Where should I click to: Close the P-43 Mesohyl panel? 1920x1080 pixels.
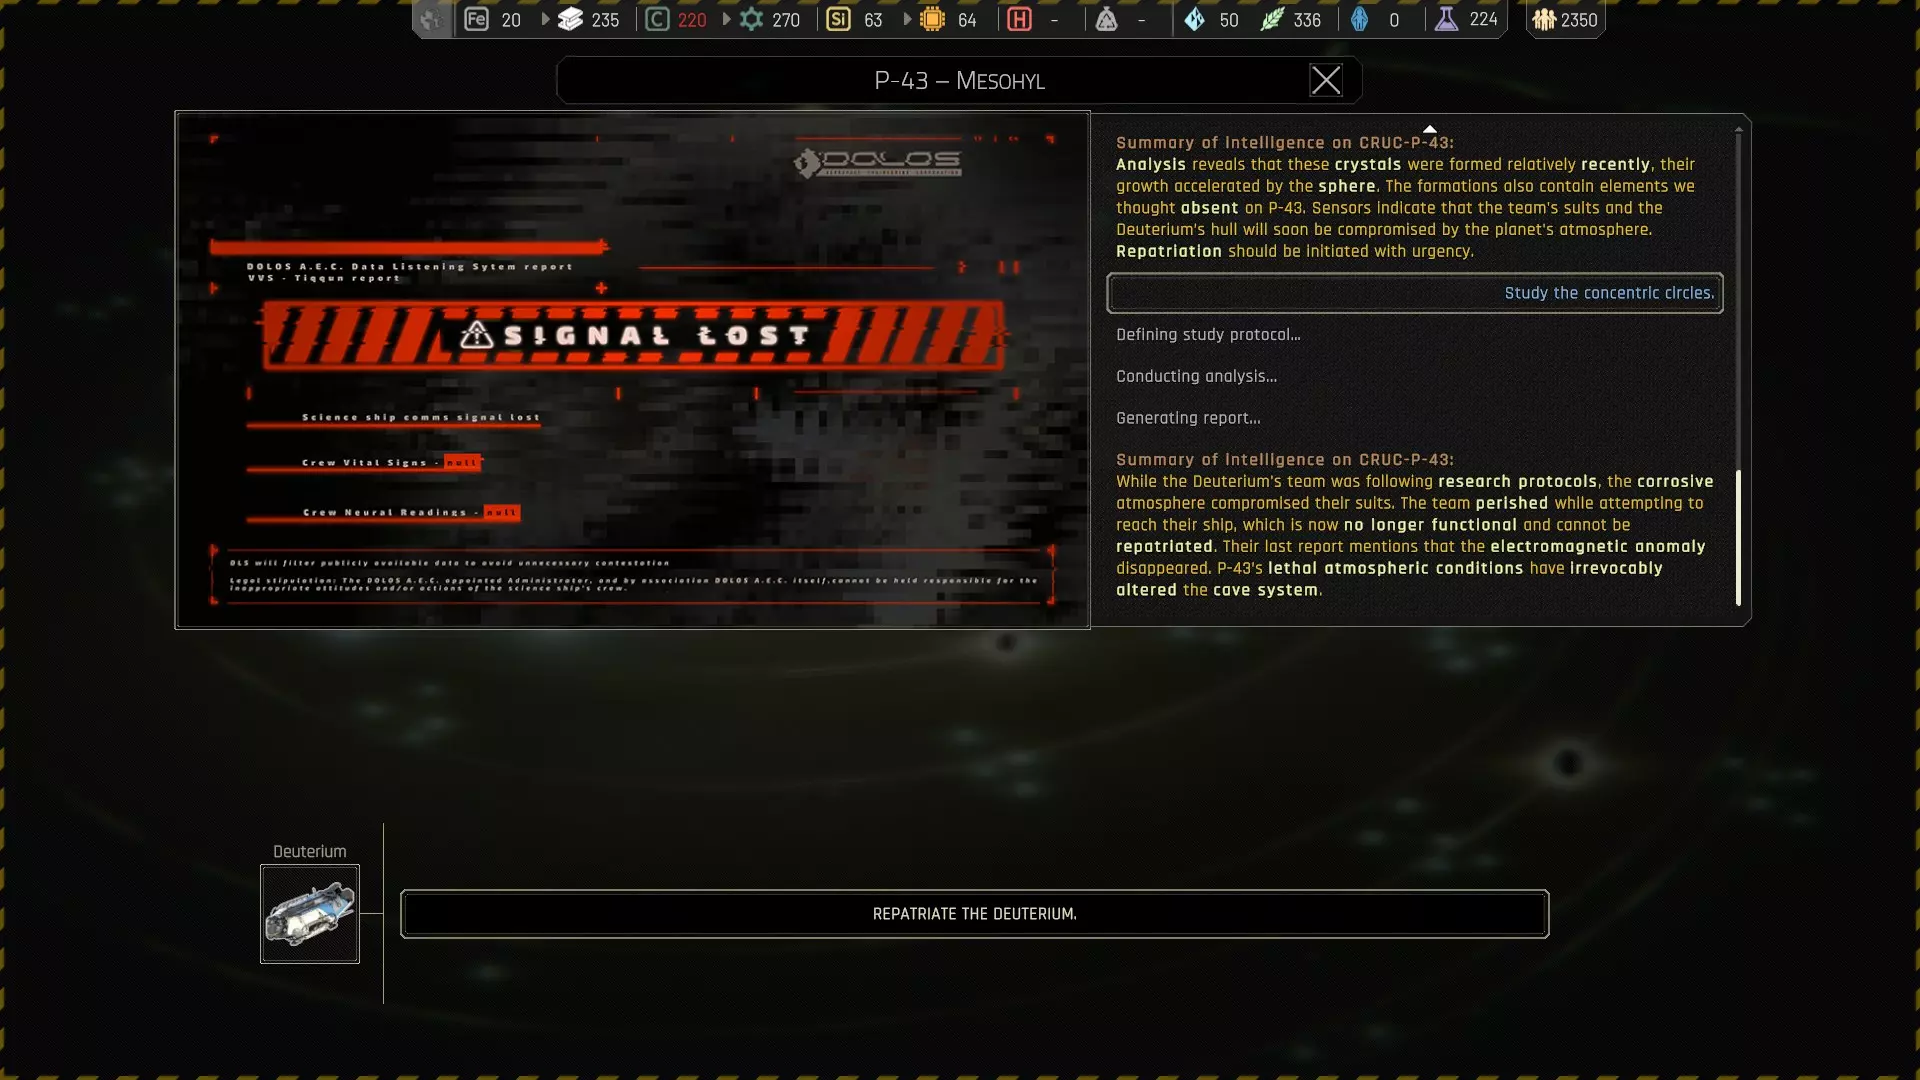click(1326, 80)
